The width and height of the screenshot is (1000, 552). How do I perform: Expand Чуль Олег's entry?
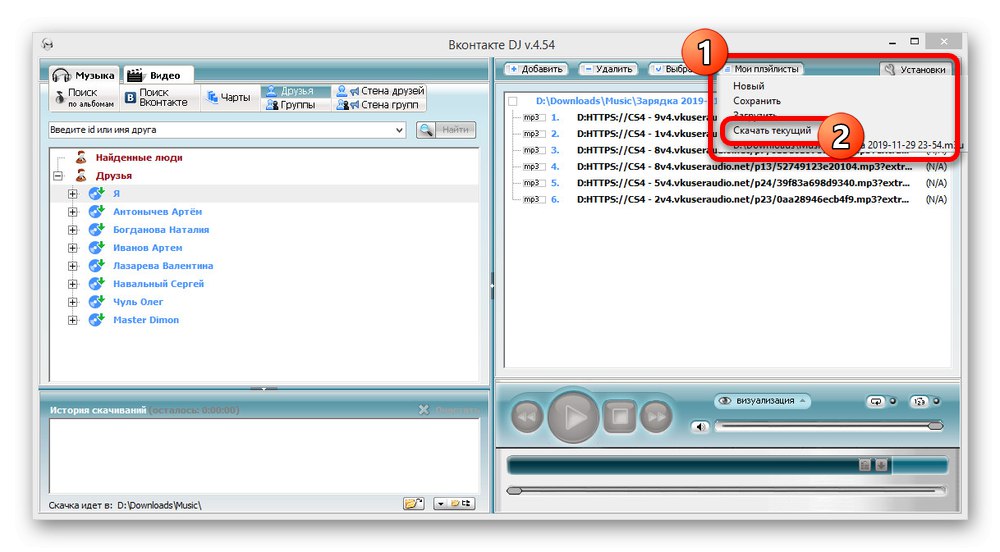pos(73,302)
